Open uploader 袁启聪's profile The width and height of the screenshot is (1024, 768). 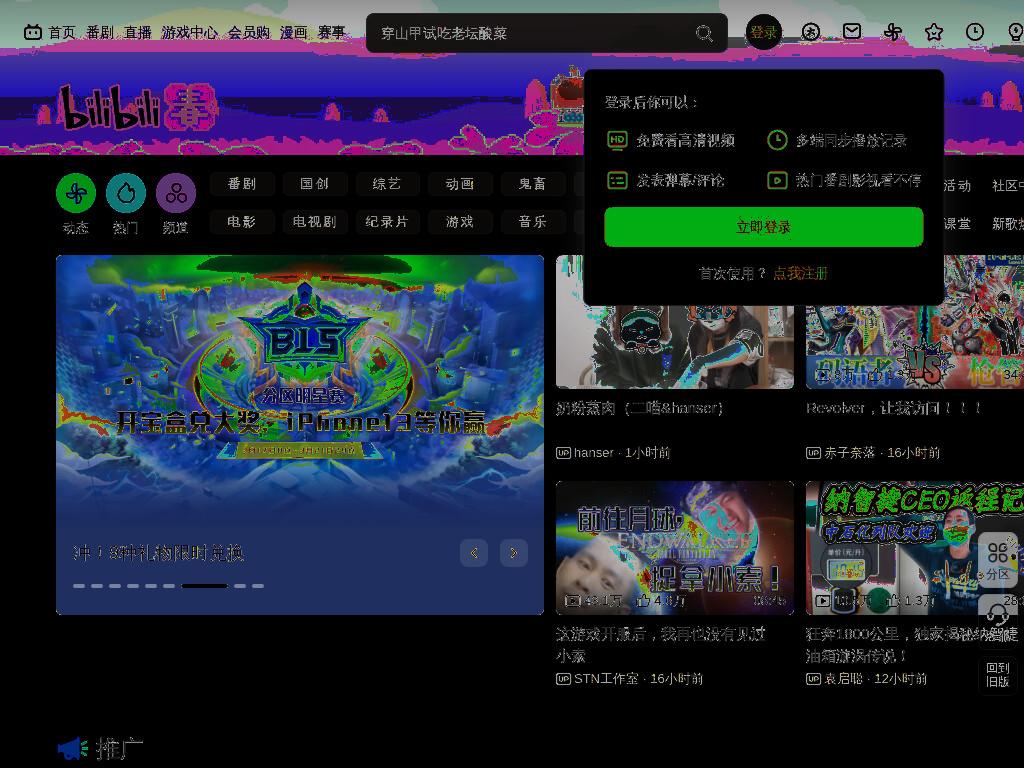[x=843, y=679]
